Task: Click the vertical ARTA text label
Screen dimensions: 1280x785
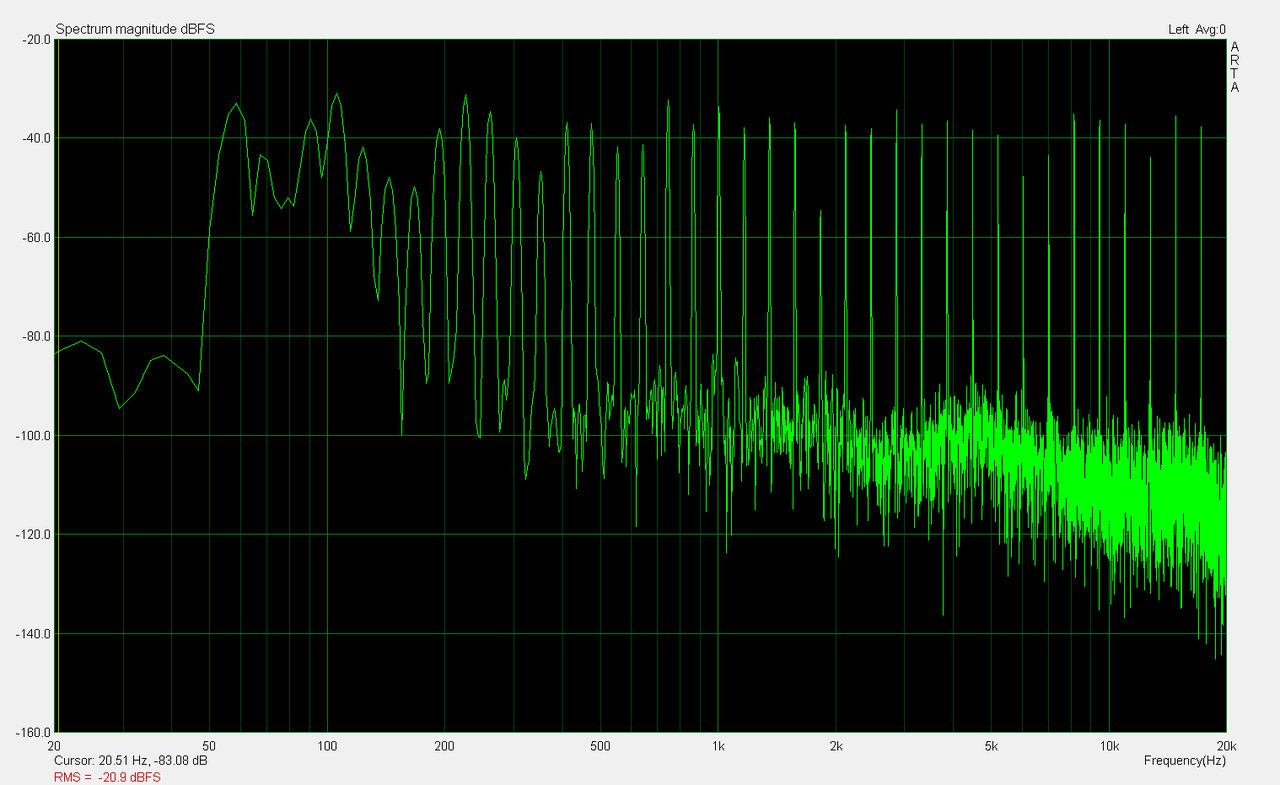Action: tap(1235, 67)
